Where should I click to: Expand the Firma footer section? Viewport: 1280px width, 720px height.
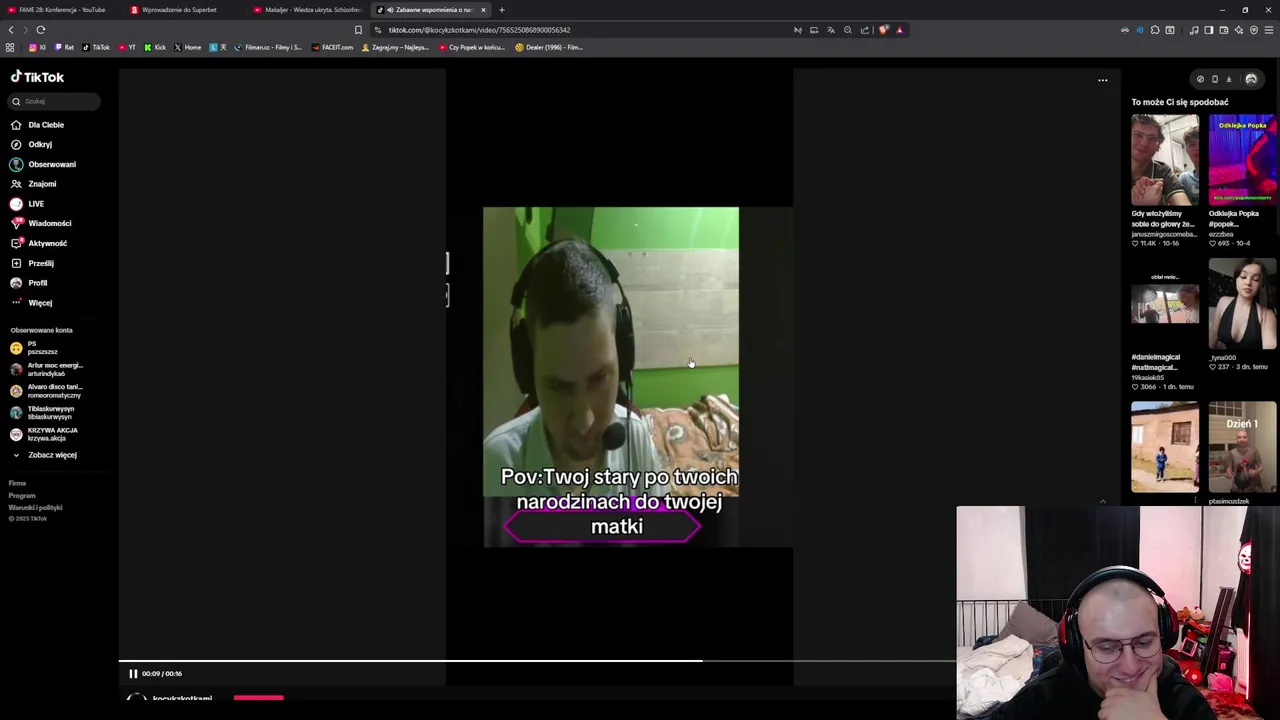[17, 483]
